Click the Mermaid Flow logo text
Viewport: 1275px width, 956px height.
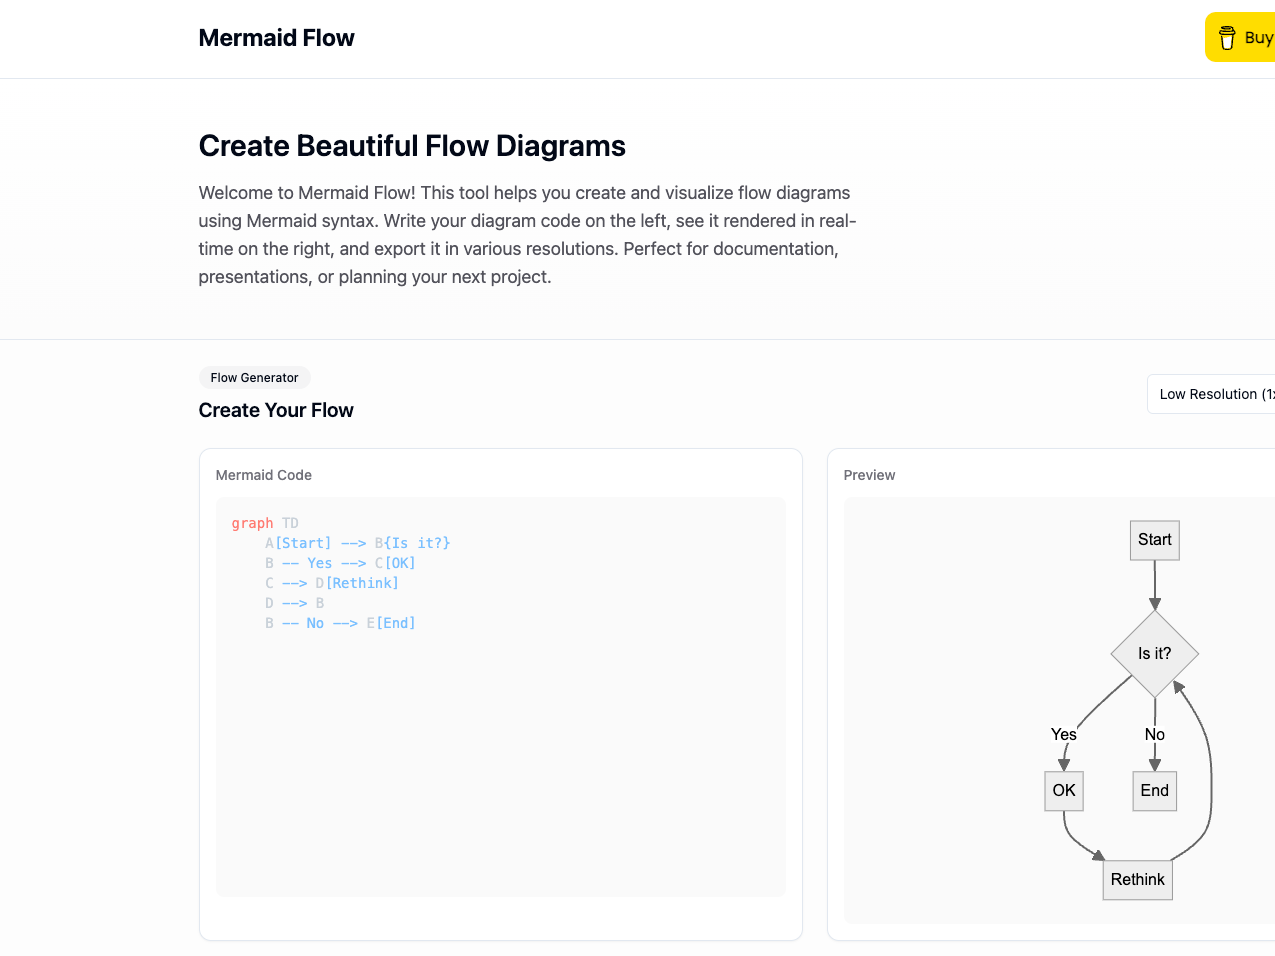(x=276, y=37)
